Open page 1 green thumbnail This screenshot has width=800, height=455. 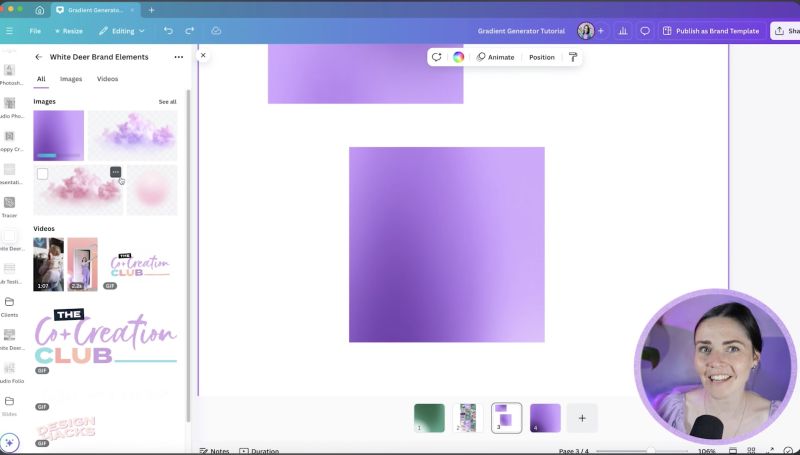(x=429, y=418)
